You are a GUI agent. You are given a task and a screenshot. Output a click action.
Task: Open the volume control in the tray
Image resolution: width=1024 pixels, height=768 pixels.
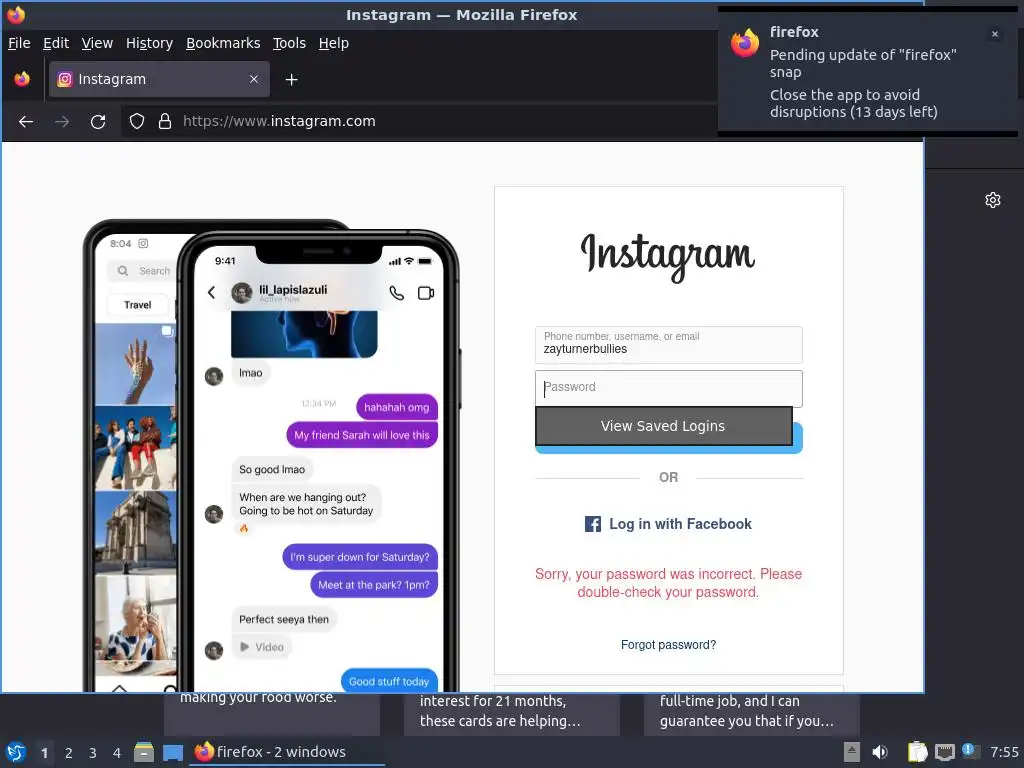[880, 752]
